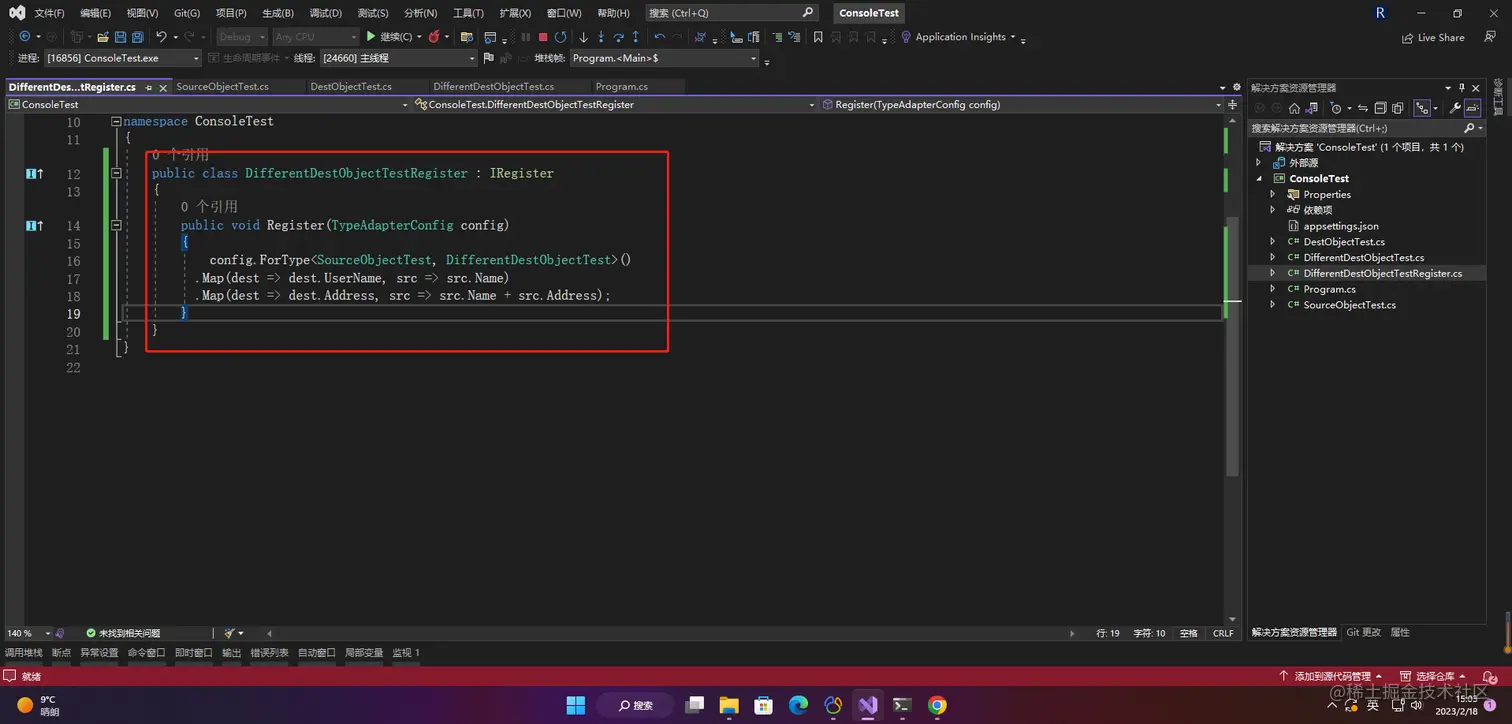The width and height of the screenshot is (1512, 724).
Task: Collapse the ConsoleTest project node
Action: coord(1260,178)
